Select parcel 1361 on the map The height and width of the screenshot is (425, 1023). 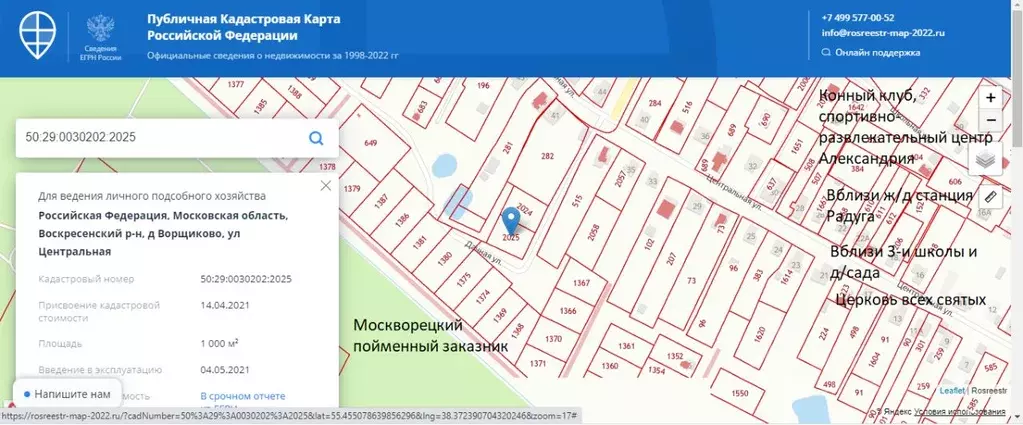[x=626, y=345]
